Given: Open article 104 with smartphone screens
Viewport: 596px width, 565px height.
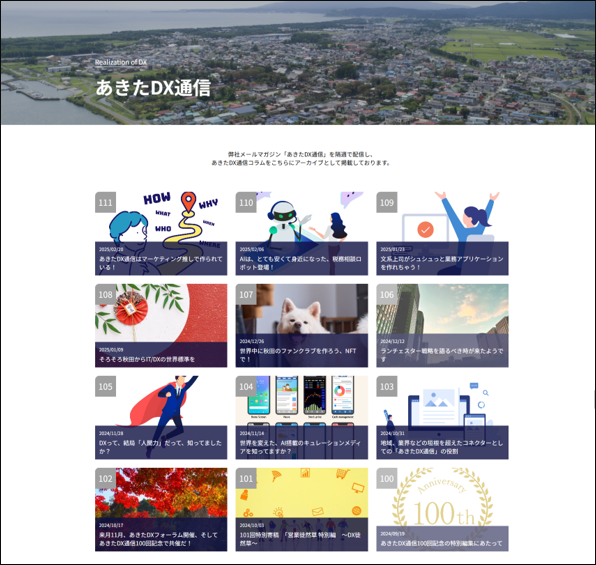Looking at the screenshot, I should tap(301, 417).
